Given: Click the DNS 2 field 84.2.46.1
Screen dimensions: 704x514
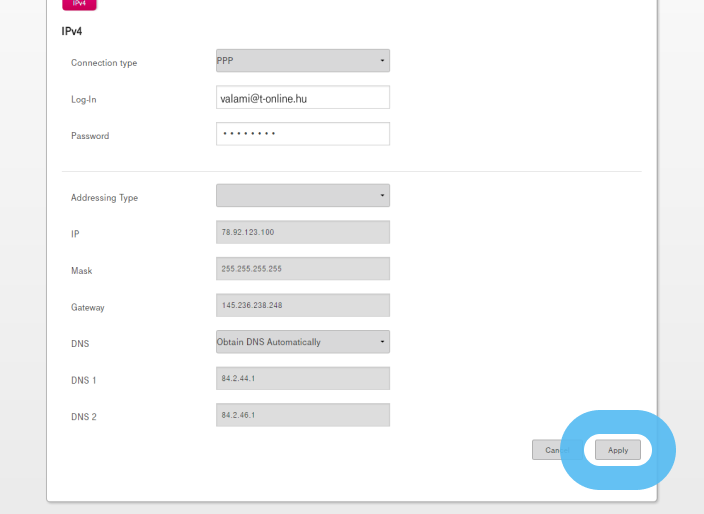Looking at the screenshot, I should coord(302,415).
